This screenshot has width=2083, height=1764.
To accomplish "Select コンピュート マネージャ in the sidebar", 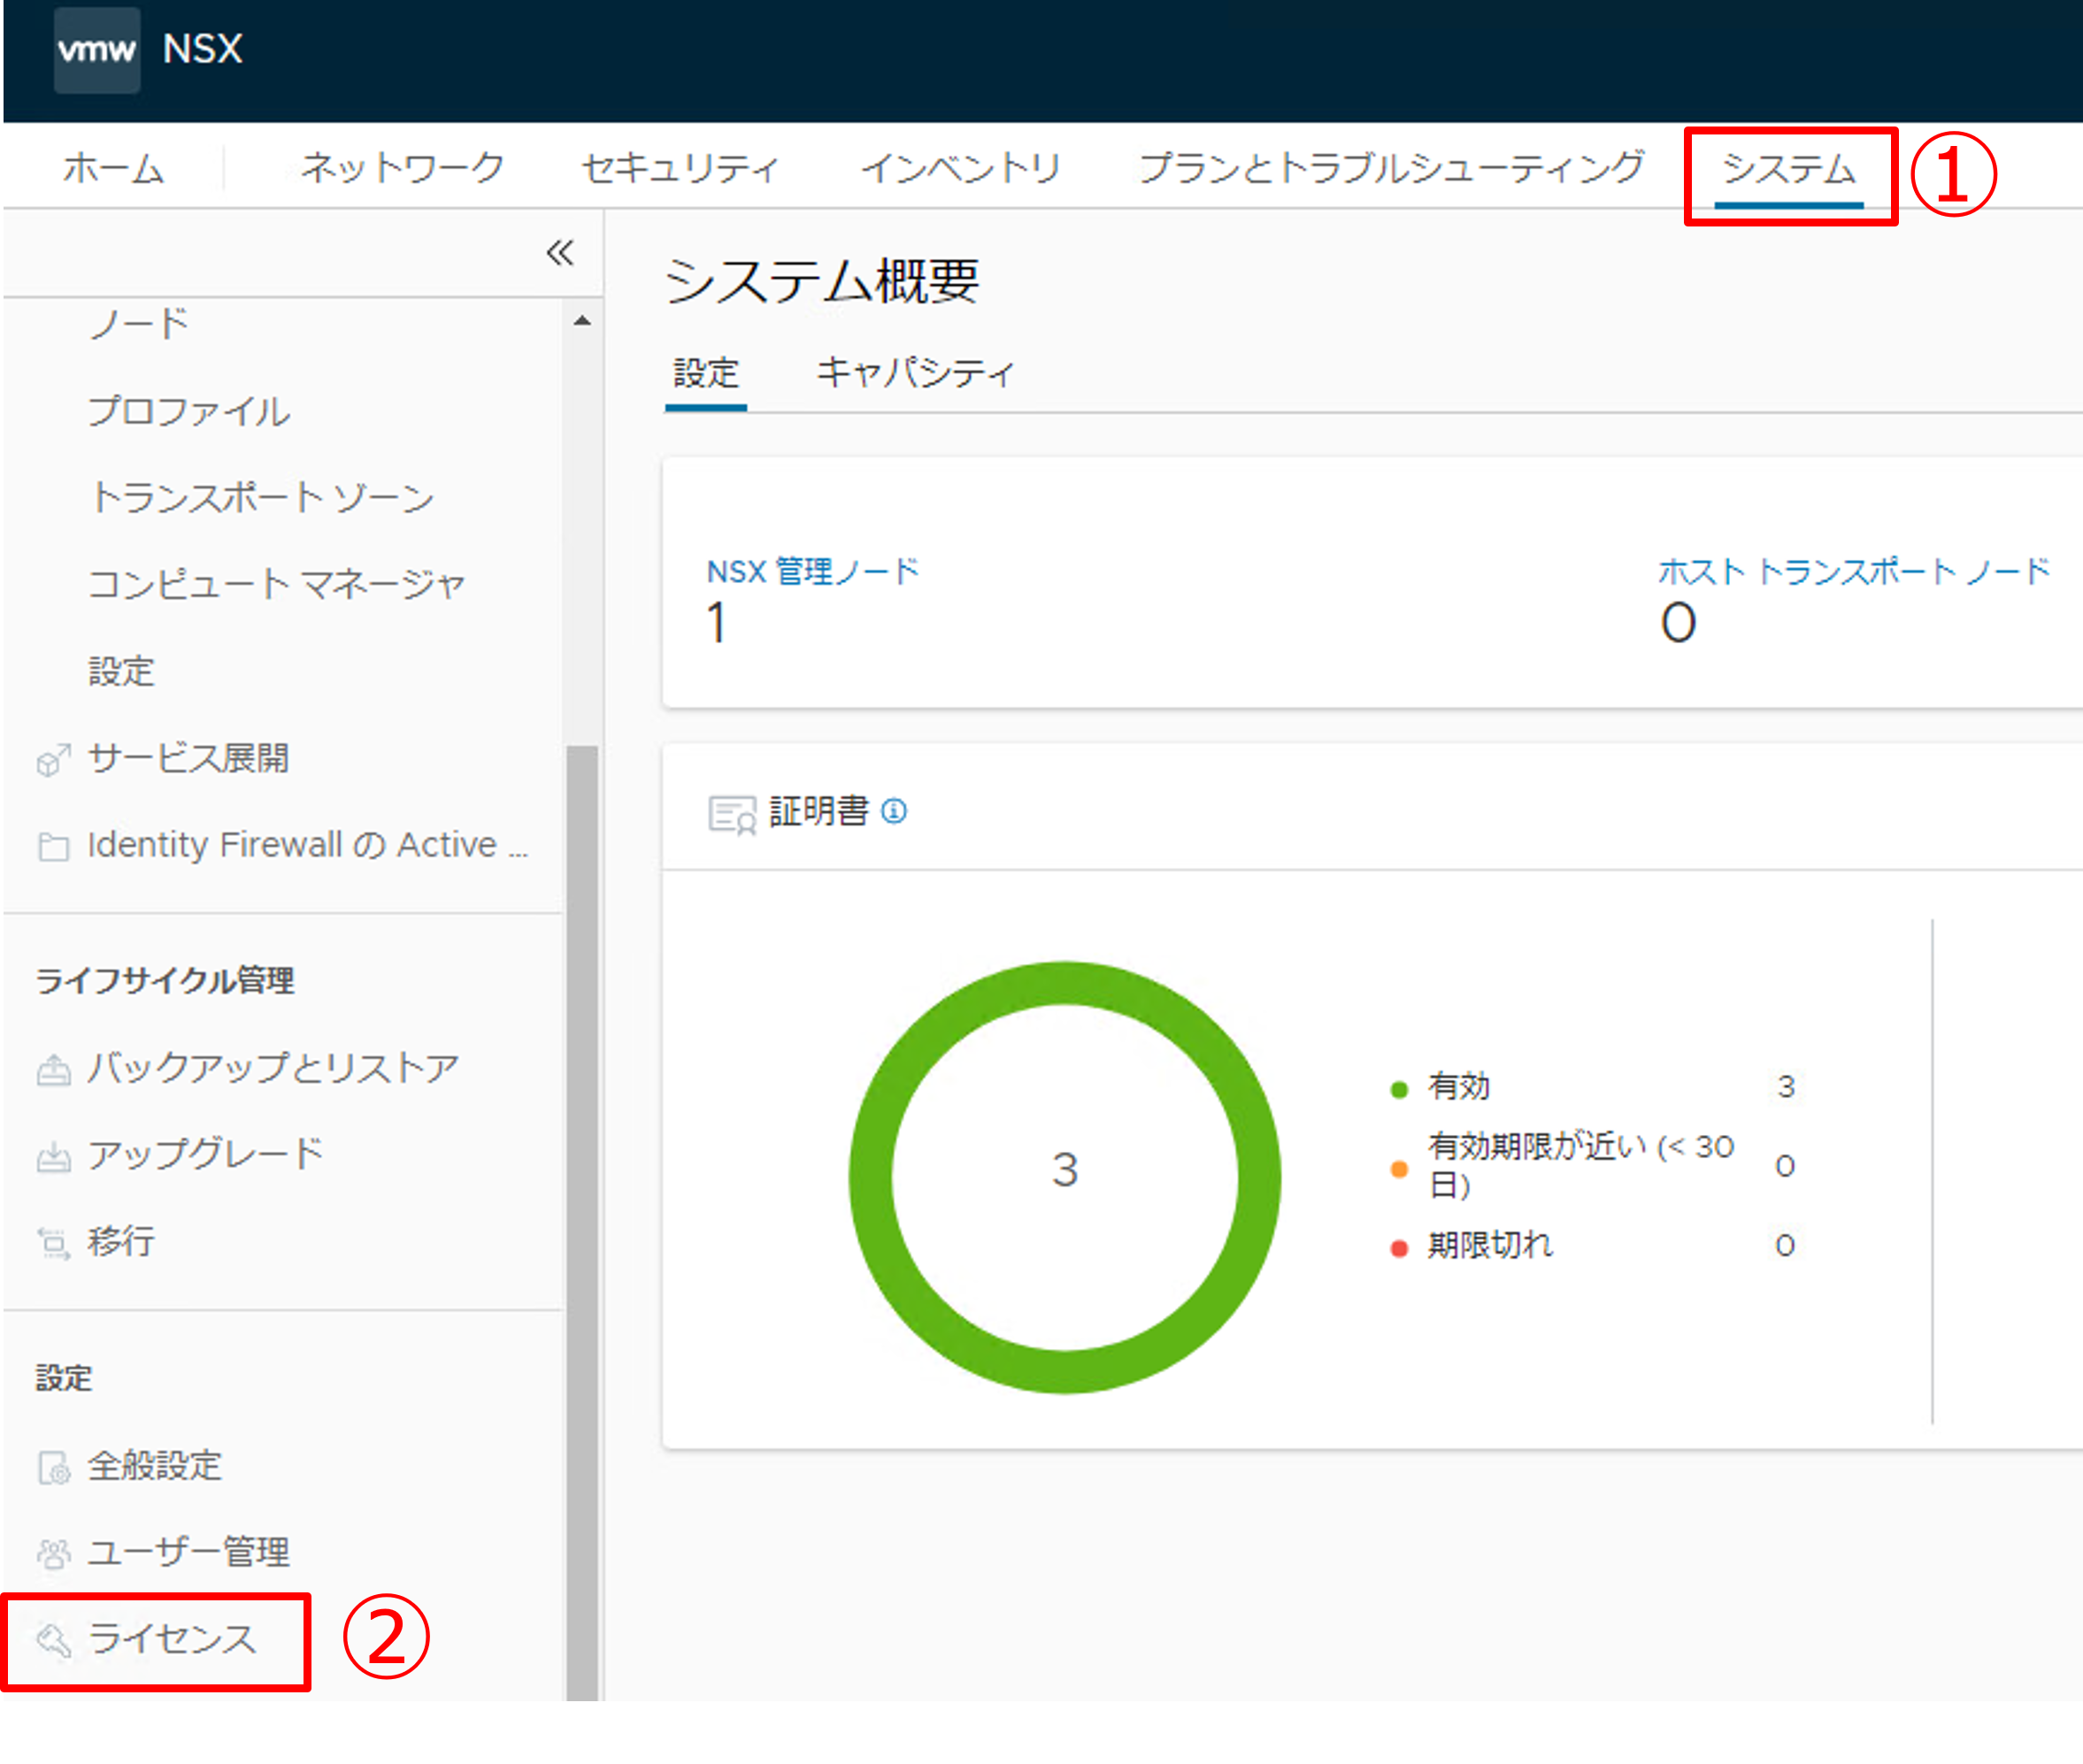I will coord(277,584).
